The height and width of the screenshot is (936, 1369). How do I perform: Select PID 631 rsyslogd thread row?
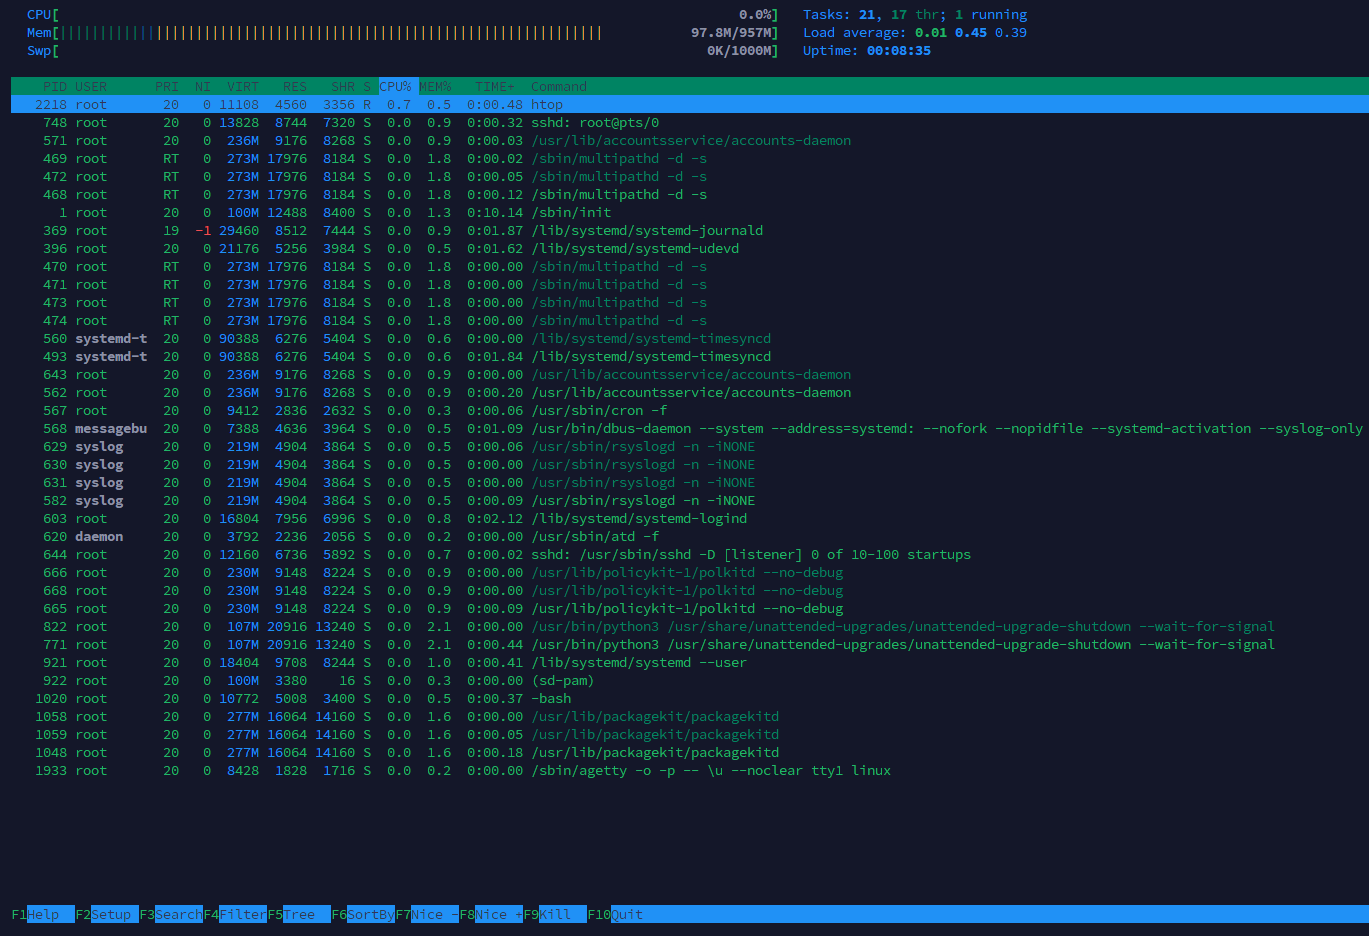pos(689,482)
